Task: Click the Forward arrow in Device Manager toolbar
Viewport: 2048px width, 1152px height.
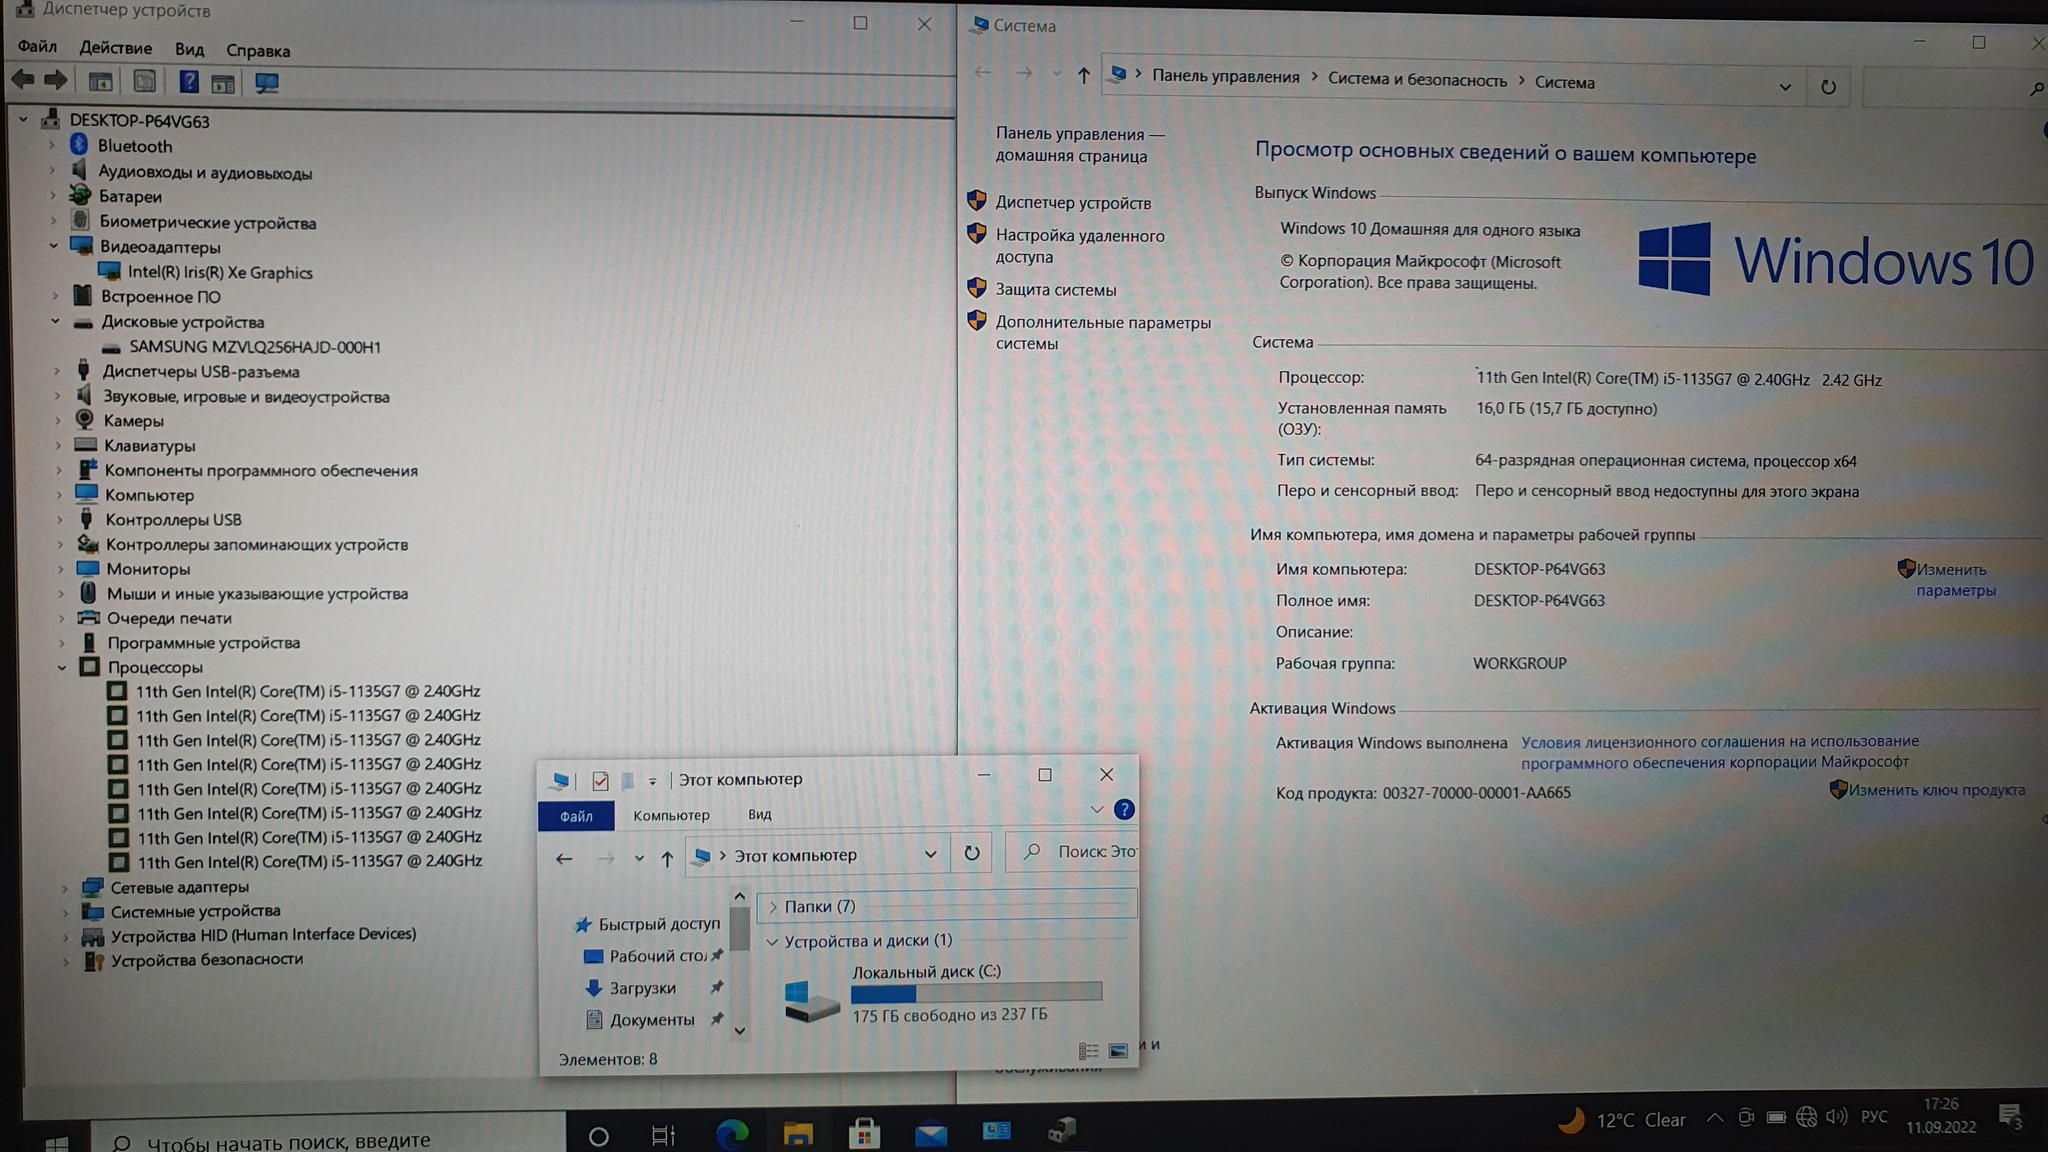Action: [56, 80]
